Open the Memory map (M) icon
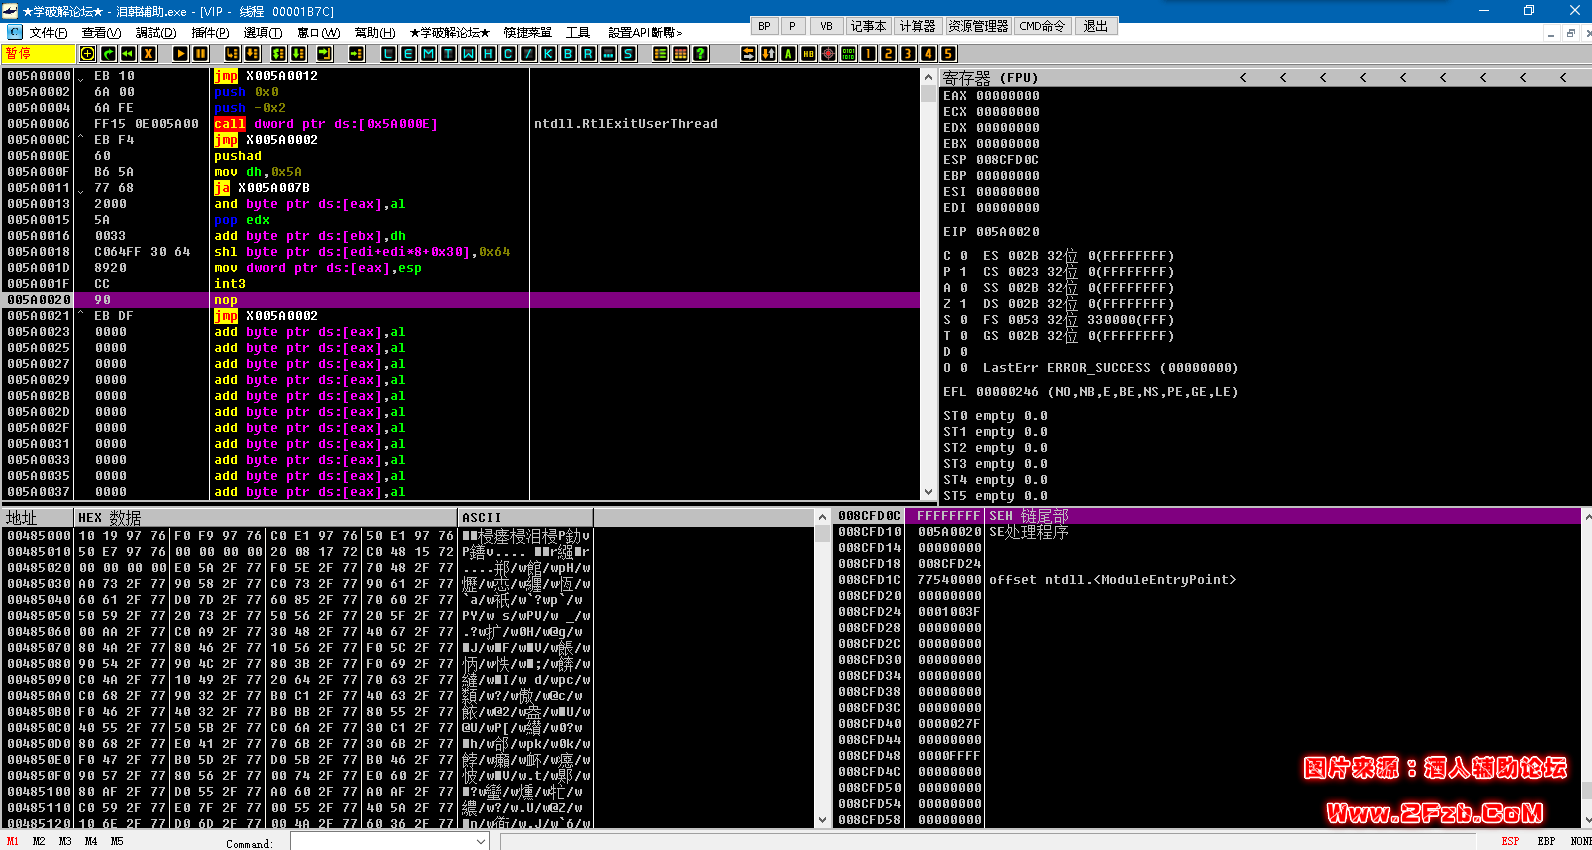Viewport: 1592px width, 850px height. (x=428, y=54)
